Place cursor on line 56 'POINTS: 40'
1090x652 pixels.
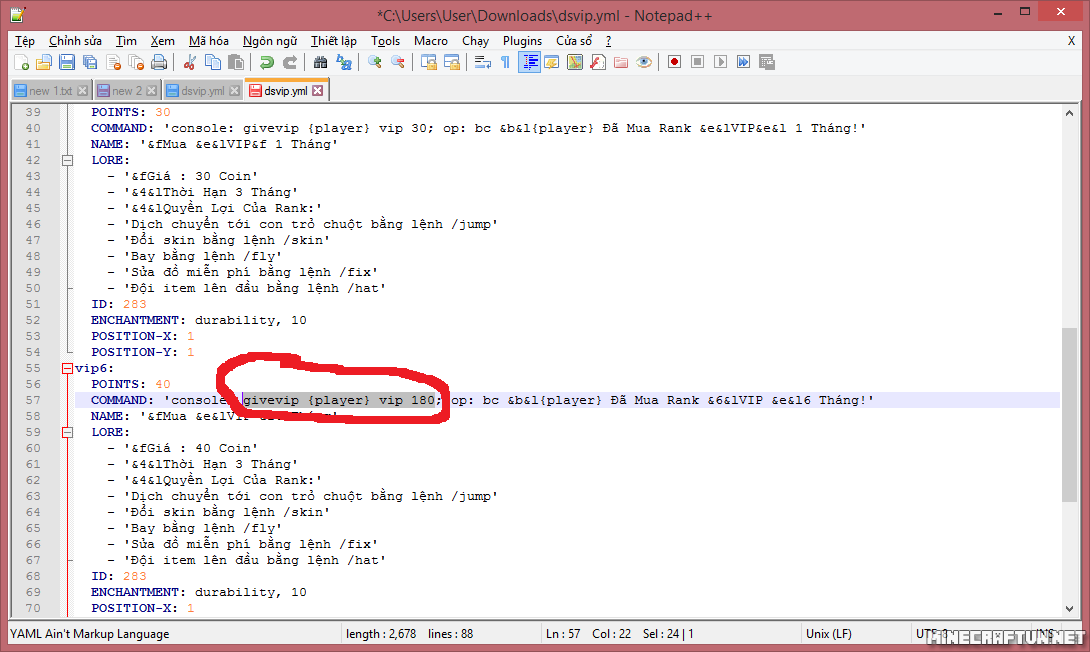pyautogui.click(x=131, y=384)
